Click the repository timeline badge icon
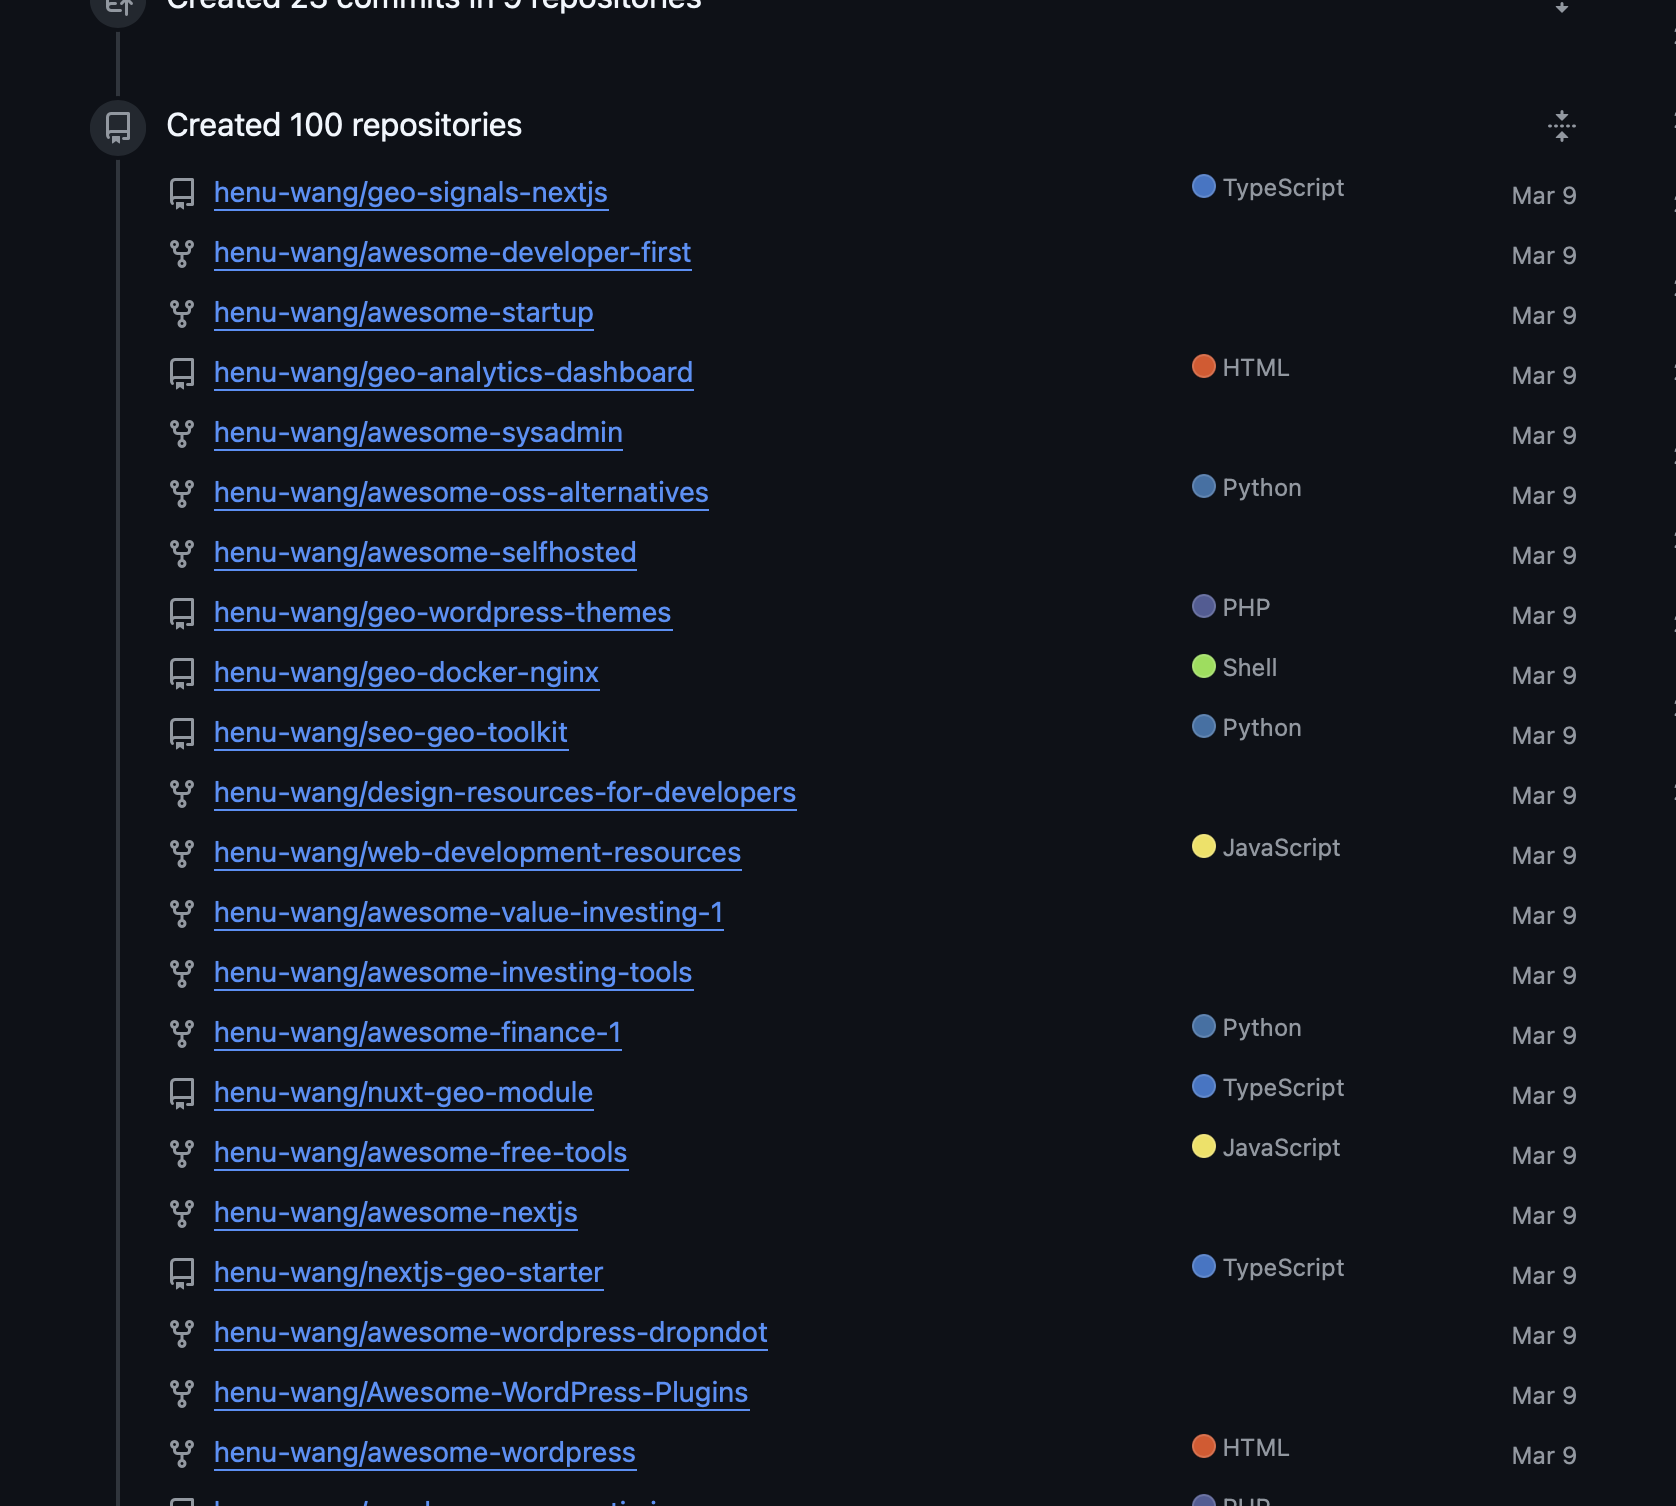Image resolution: width=1676 pixels, height=1506 pixels. pyautogui.click(x=118, y=127)
